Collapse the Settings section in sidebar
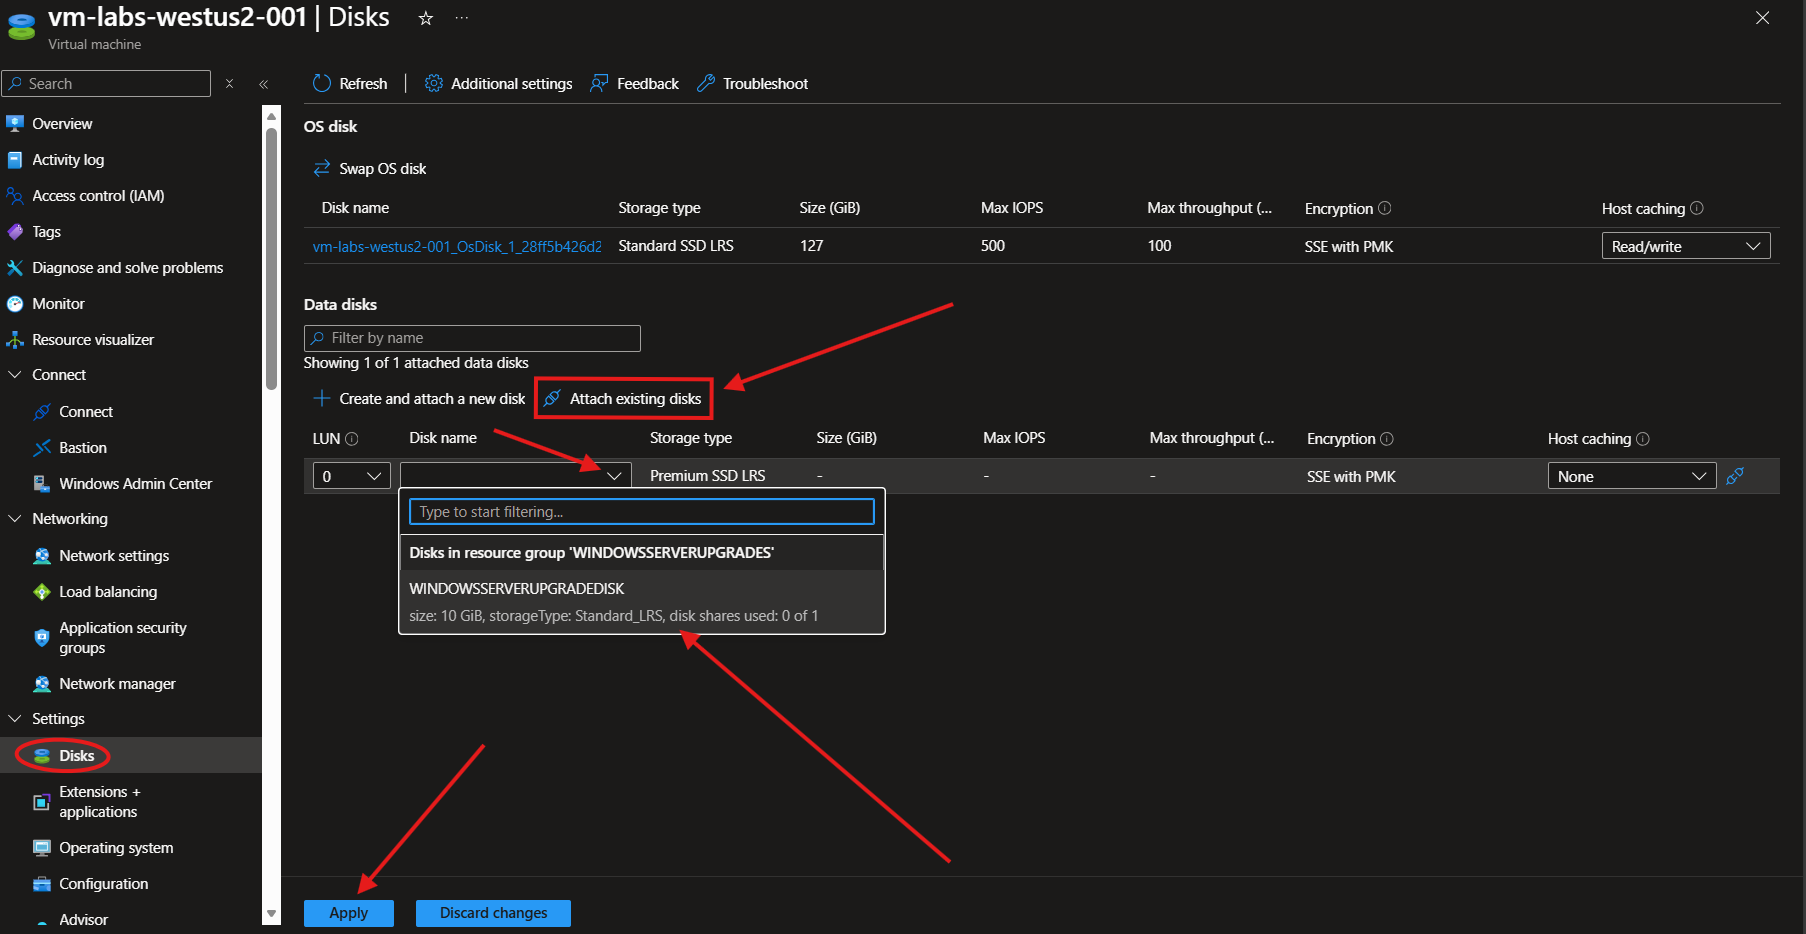Image resolution: width=1806 pixels, height=934 pixels. point(15,719)
